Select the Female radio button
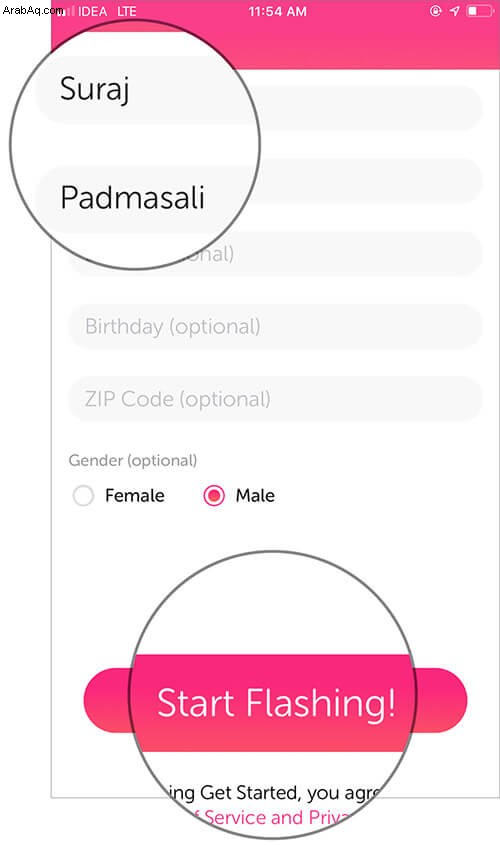The image size is (500, 845). (x=83, y=495)
